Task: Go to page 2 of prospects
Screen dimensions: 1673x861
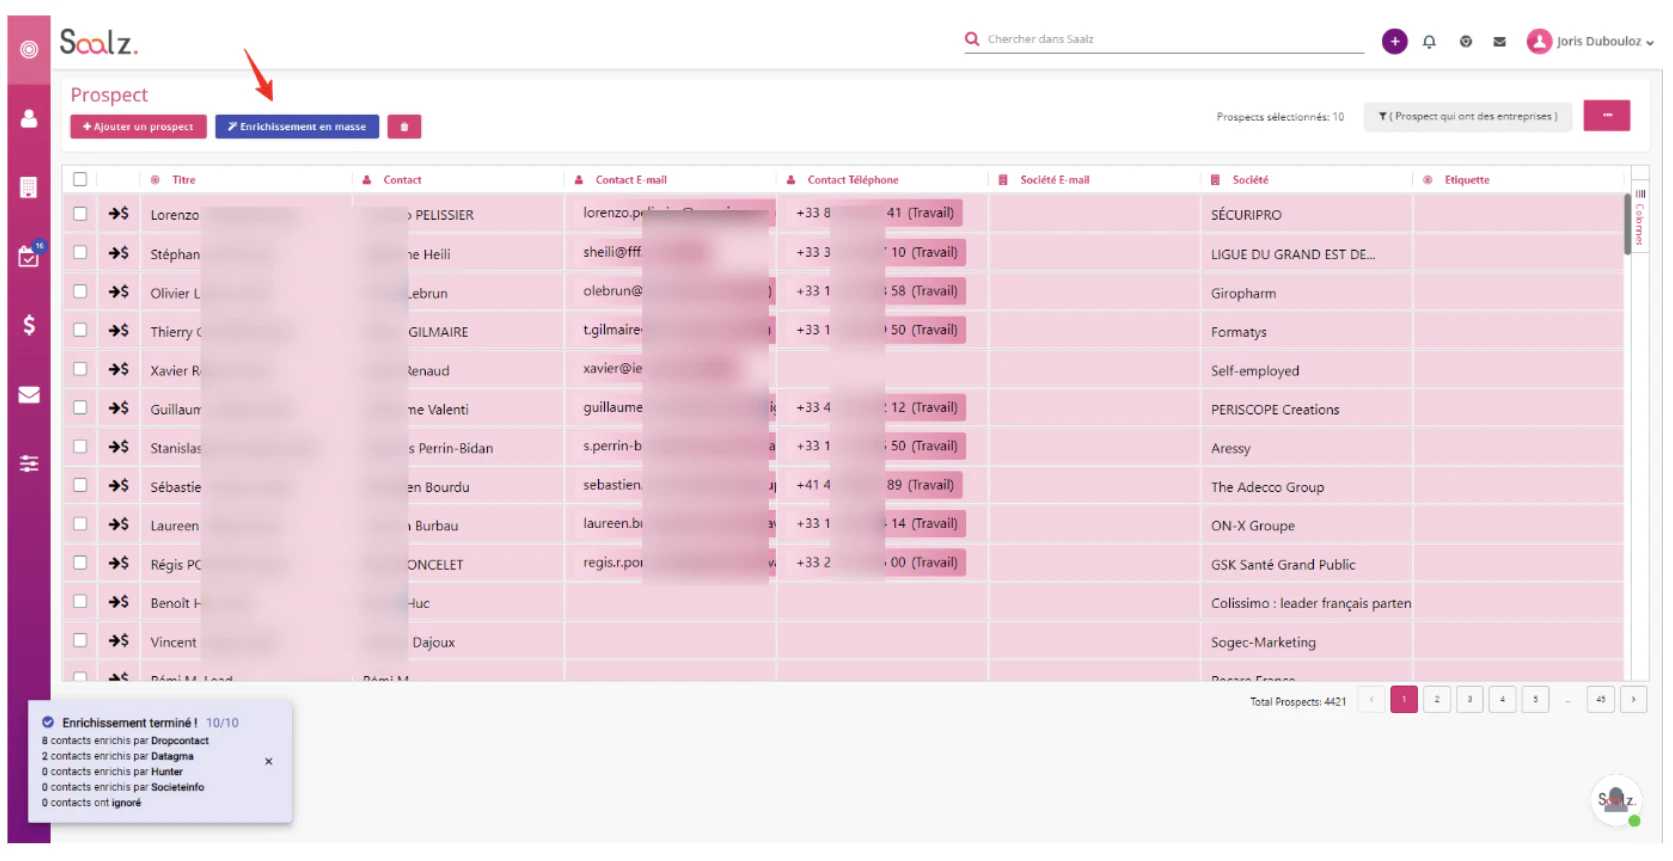Action: (1437, 700)
